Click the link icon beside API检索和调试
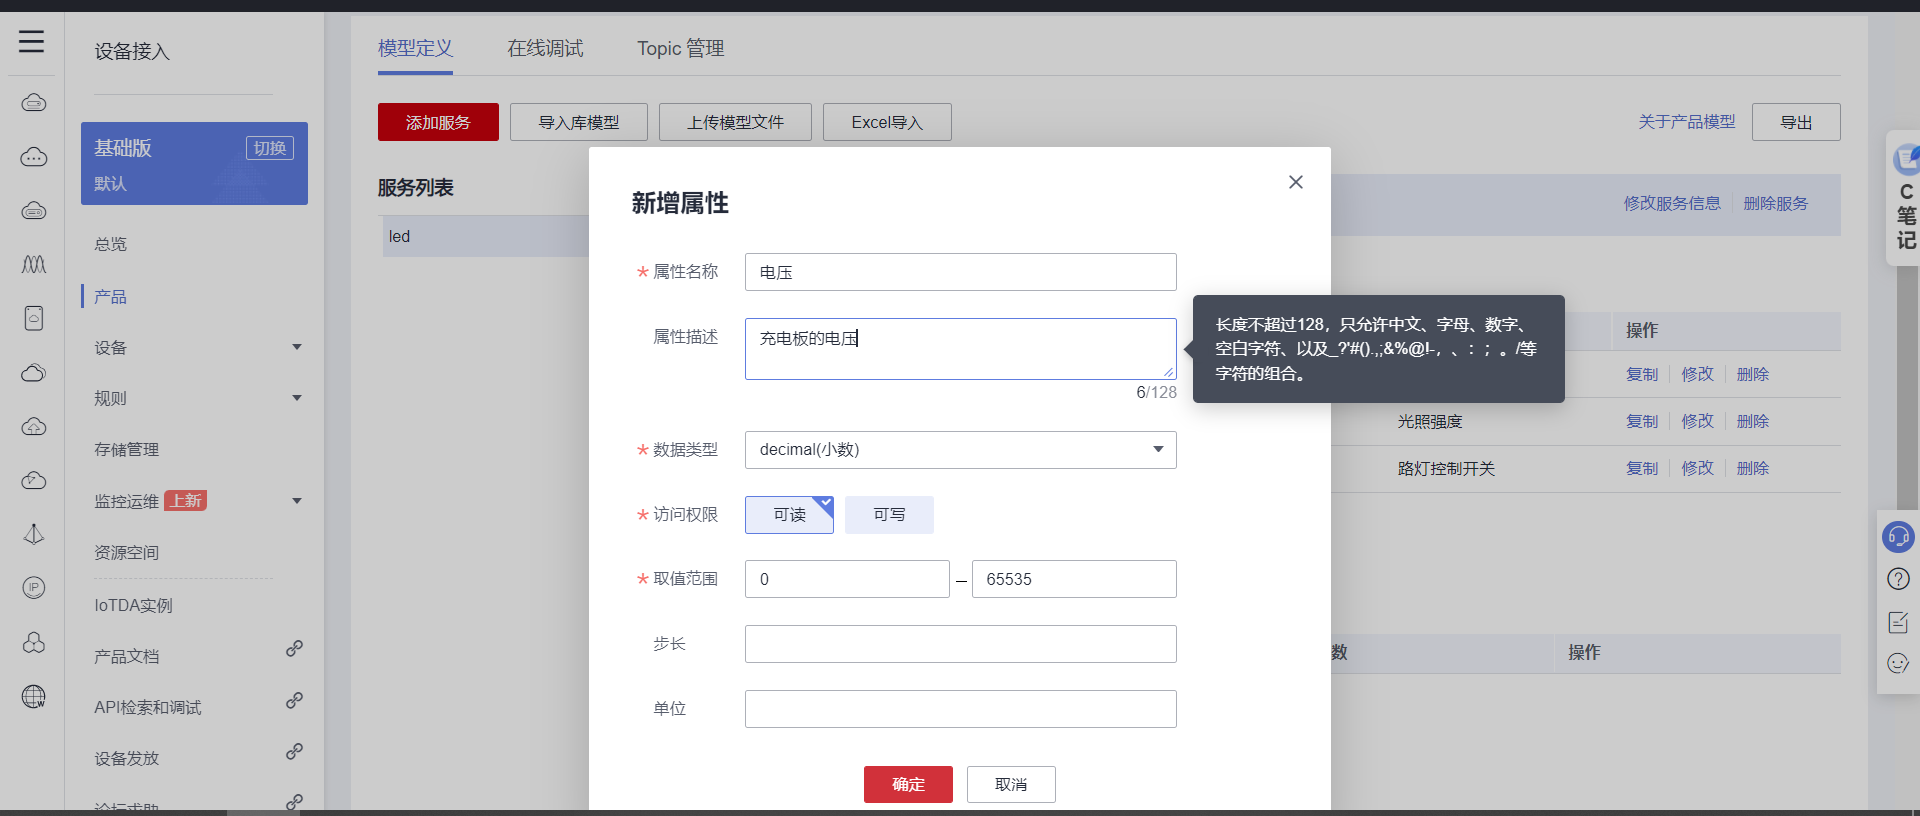This screenshot has height=816, width=1920. tap(294, 700)
